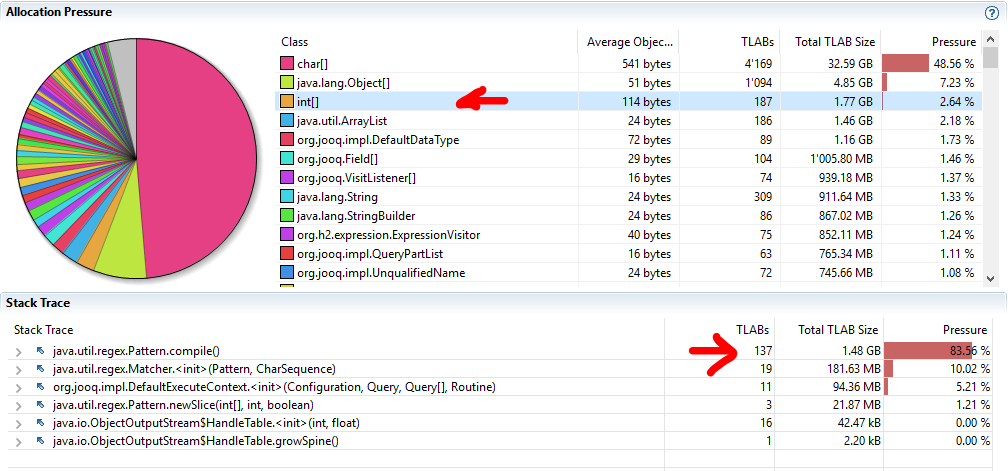This screenshot has height=471, width=1008.
Task: Expand the Matcher.<init> stack trace row
Action: click(19, 369)
